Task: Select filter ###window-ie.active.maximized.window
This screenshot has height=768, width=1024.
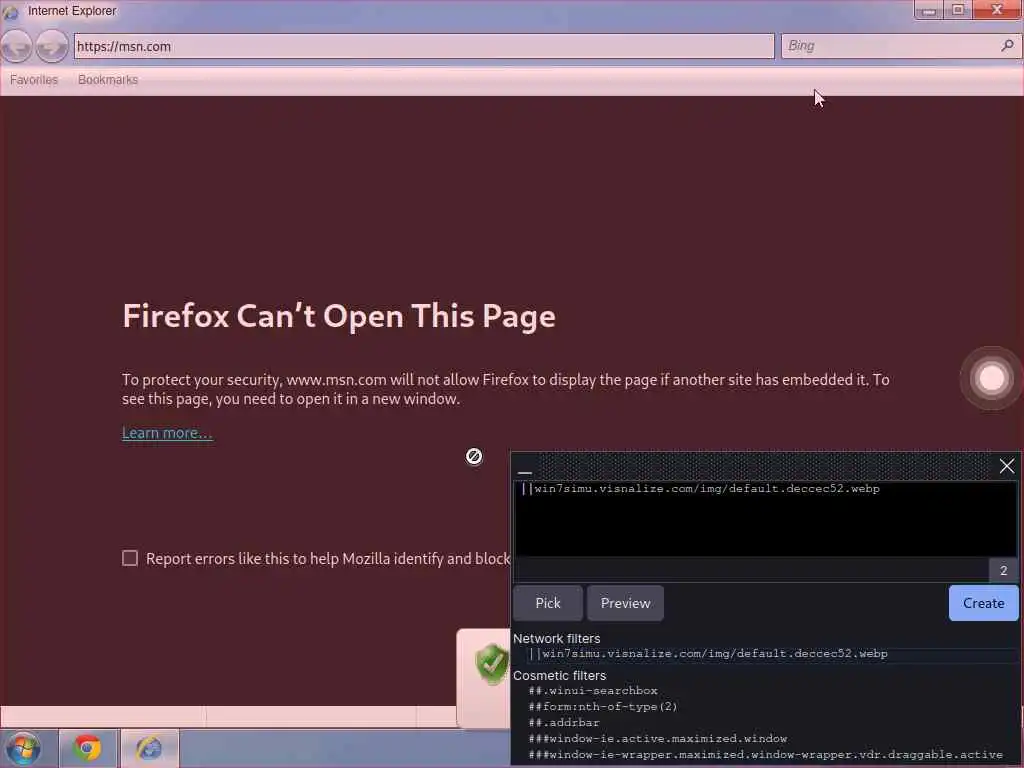Action: 658,739
